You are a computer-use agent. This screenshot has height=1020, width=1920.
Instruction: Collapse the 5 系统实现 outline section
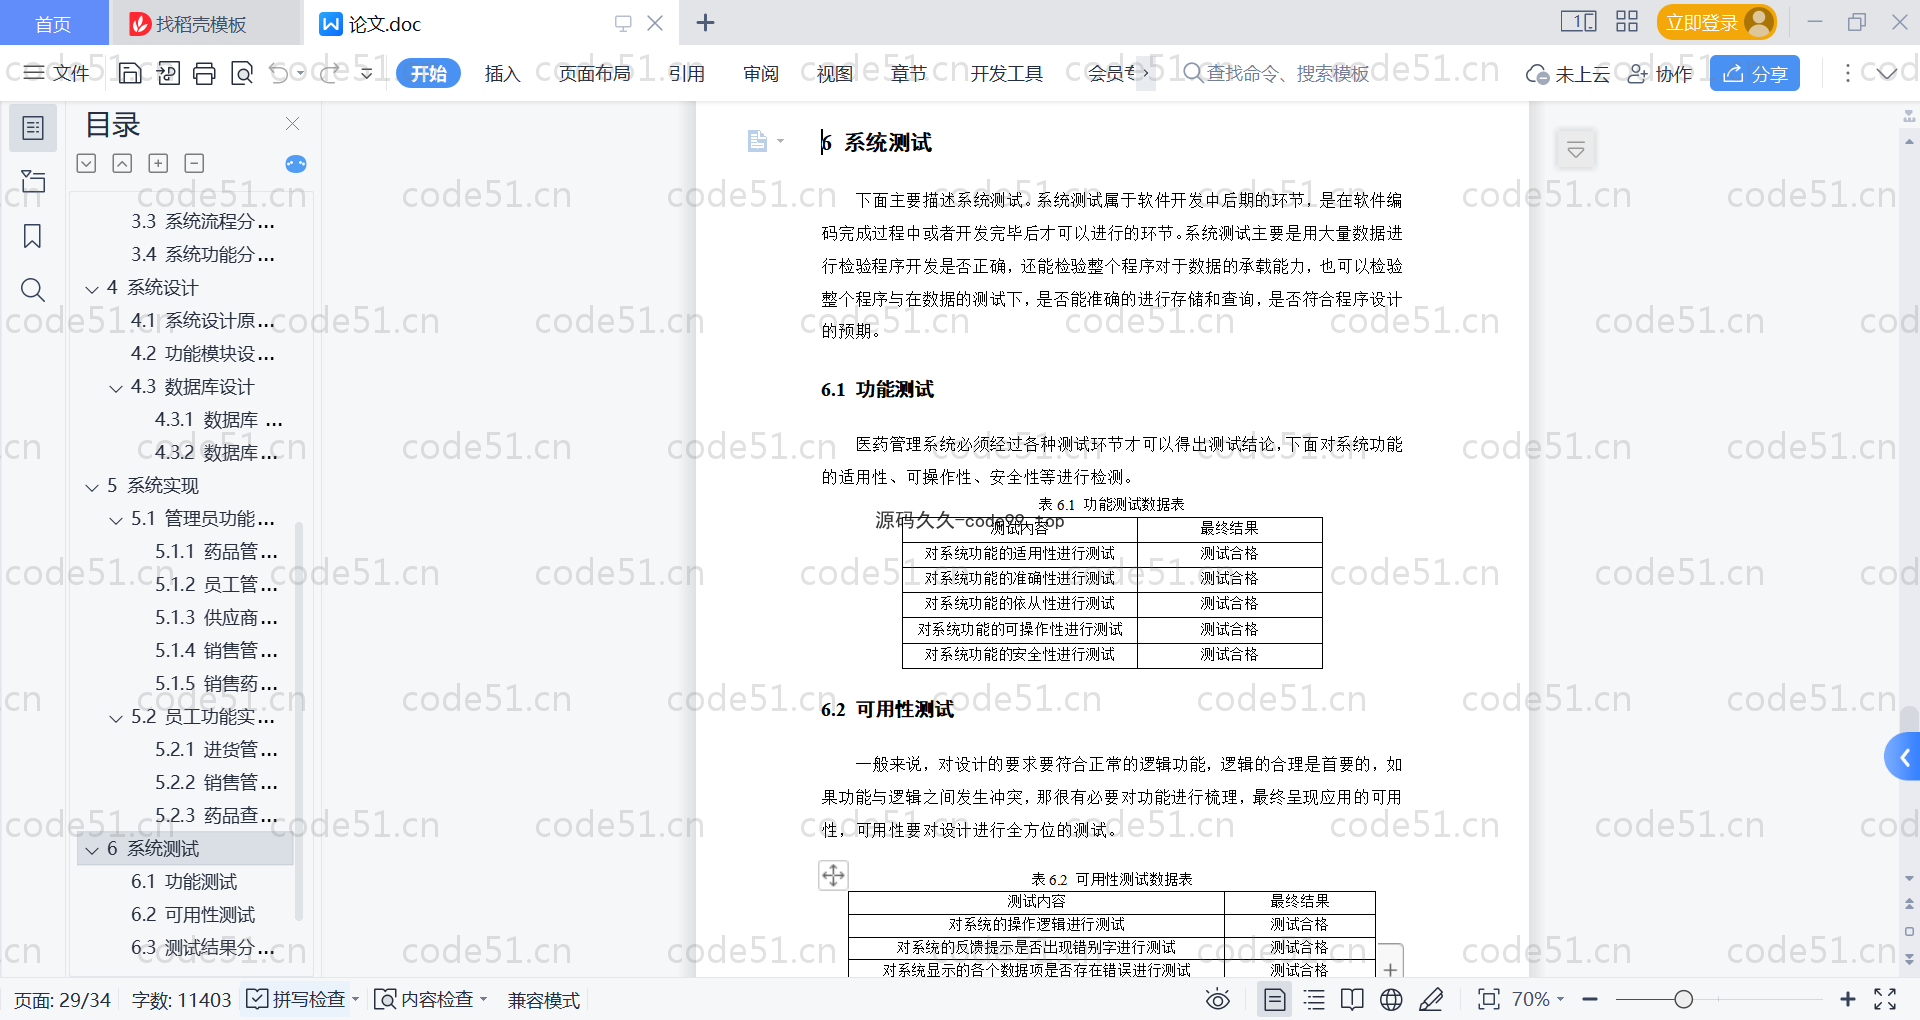click(x=92, y=487)
